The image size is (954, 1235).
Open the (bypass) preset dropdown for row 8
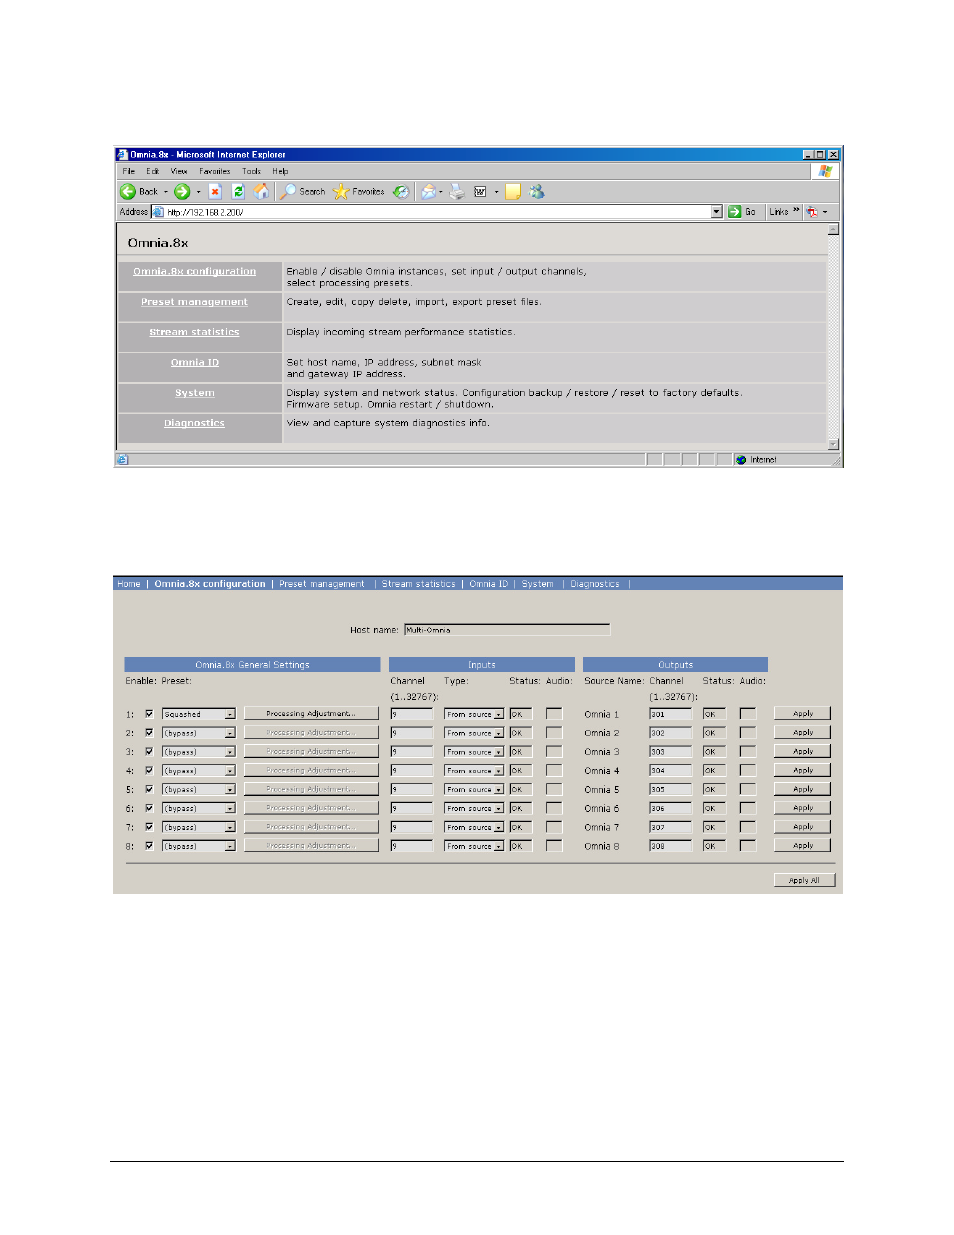click(199, 846)
